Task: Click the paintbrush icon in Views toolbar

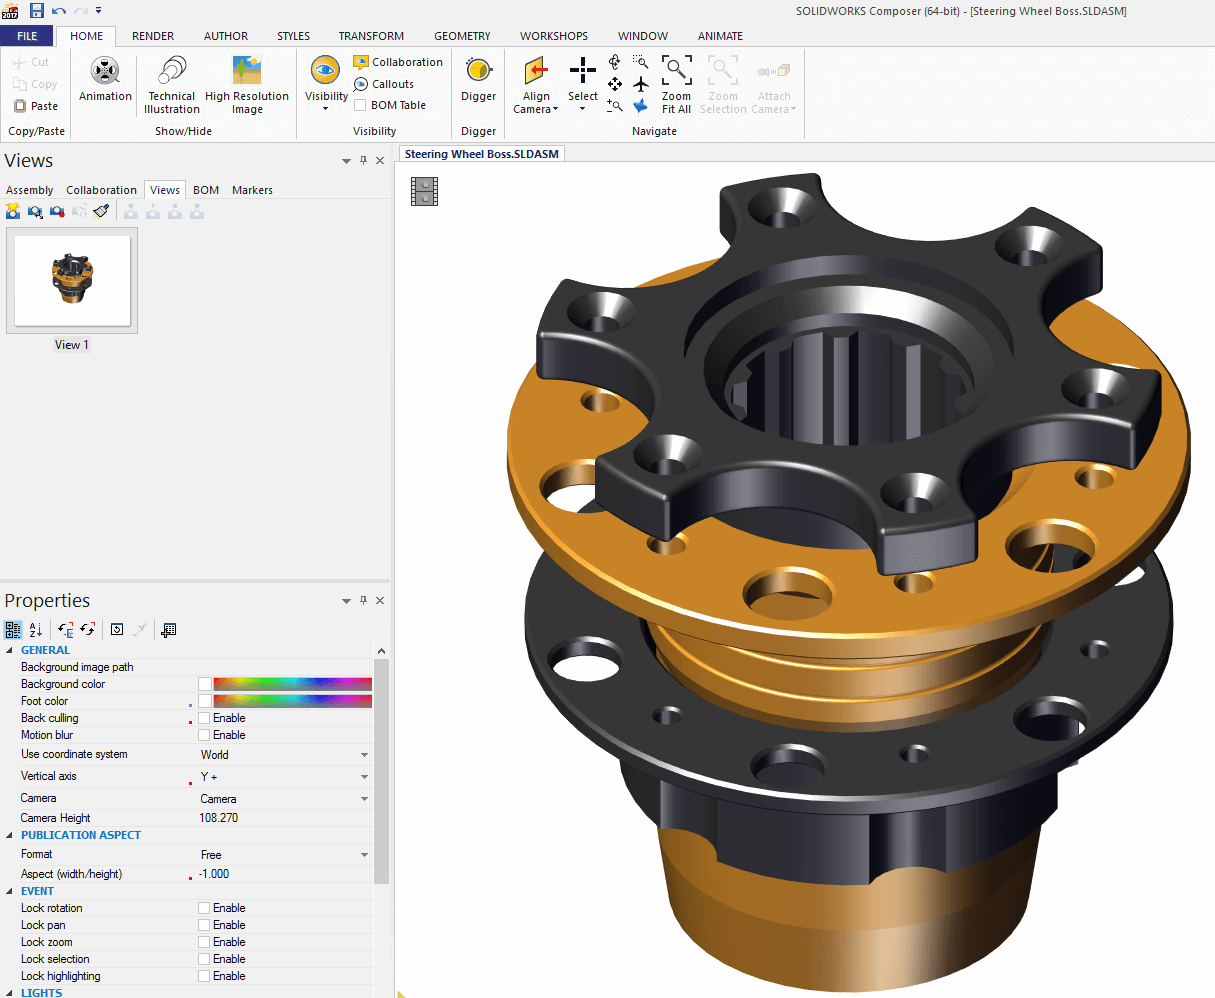Action: click(x=101, y=211)
